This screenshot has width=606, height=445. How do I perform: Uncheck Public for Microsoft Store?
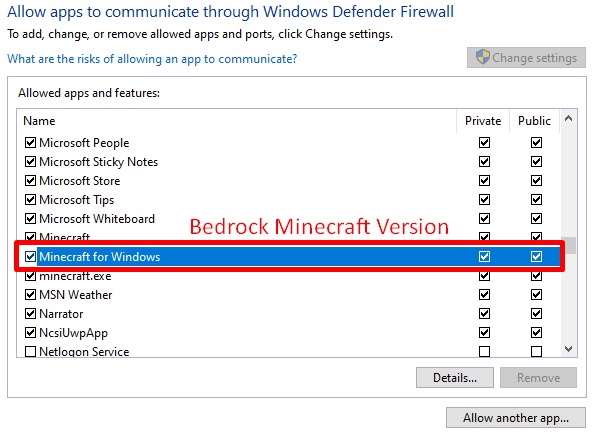[536, 181]
